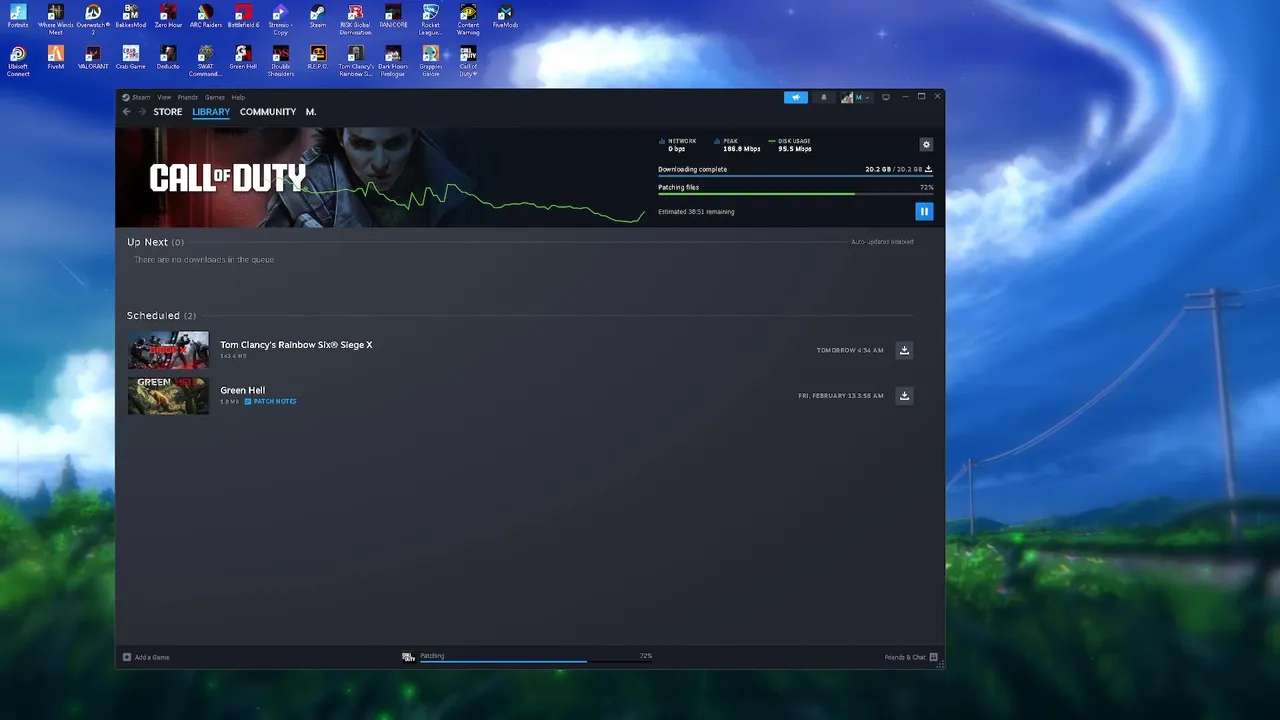Screen dimensions: 1280x720
Task: Open VALORANT desktop shortcut
Action: [x=93, y=58]
